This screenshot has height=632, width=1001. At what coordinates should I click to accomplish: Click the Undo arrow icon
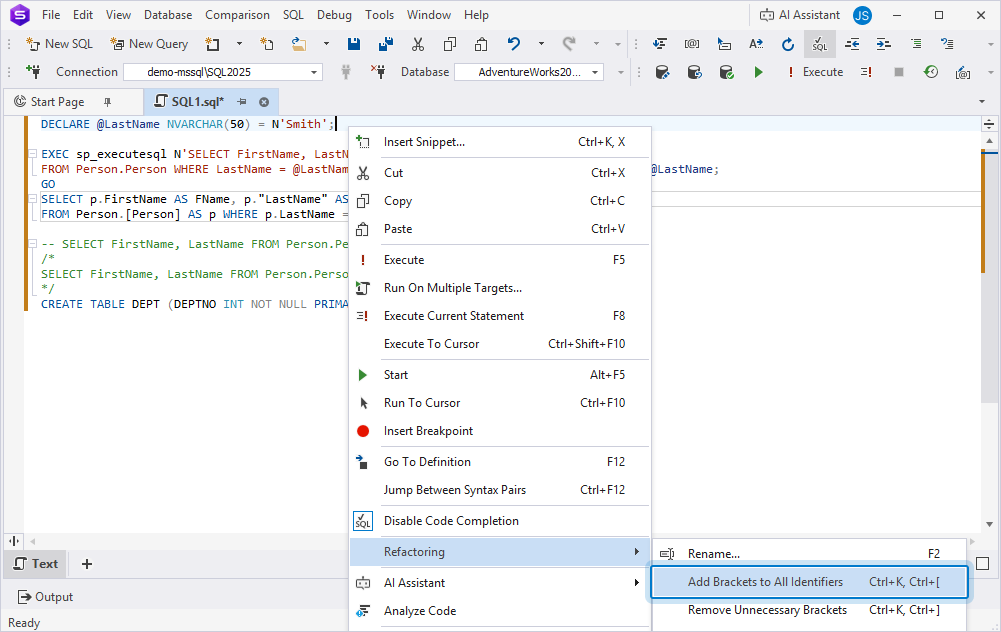click(514, 44)
